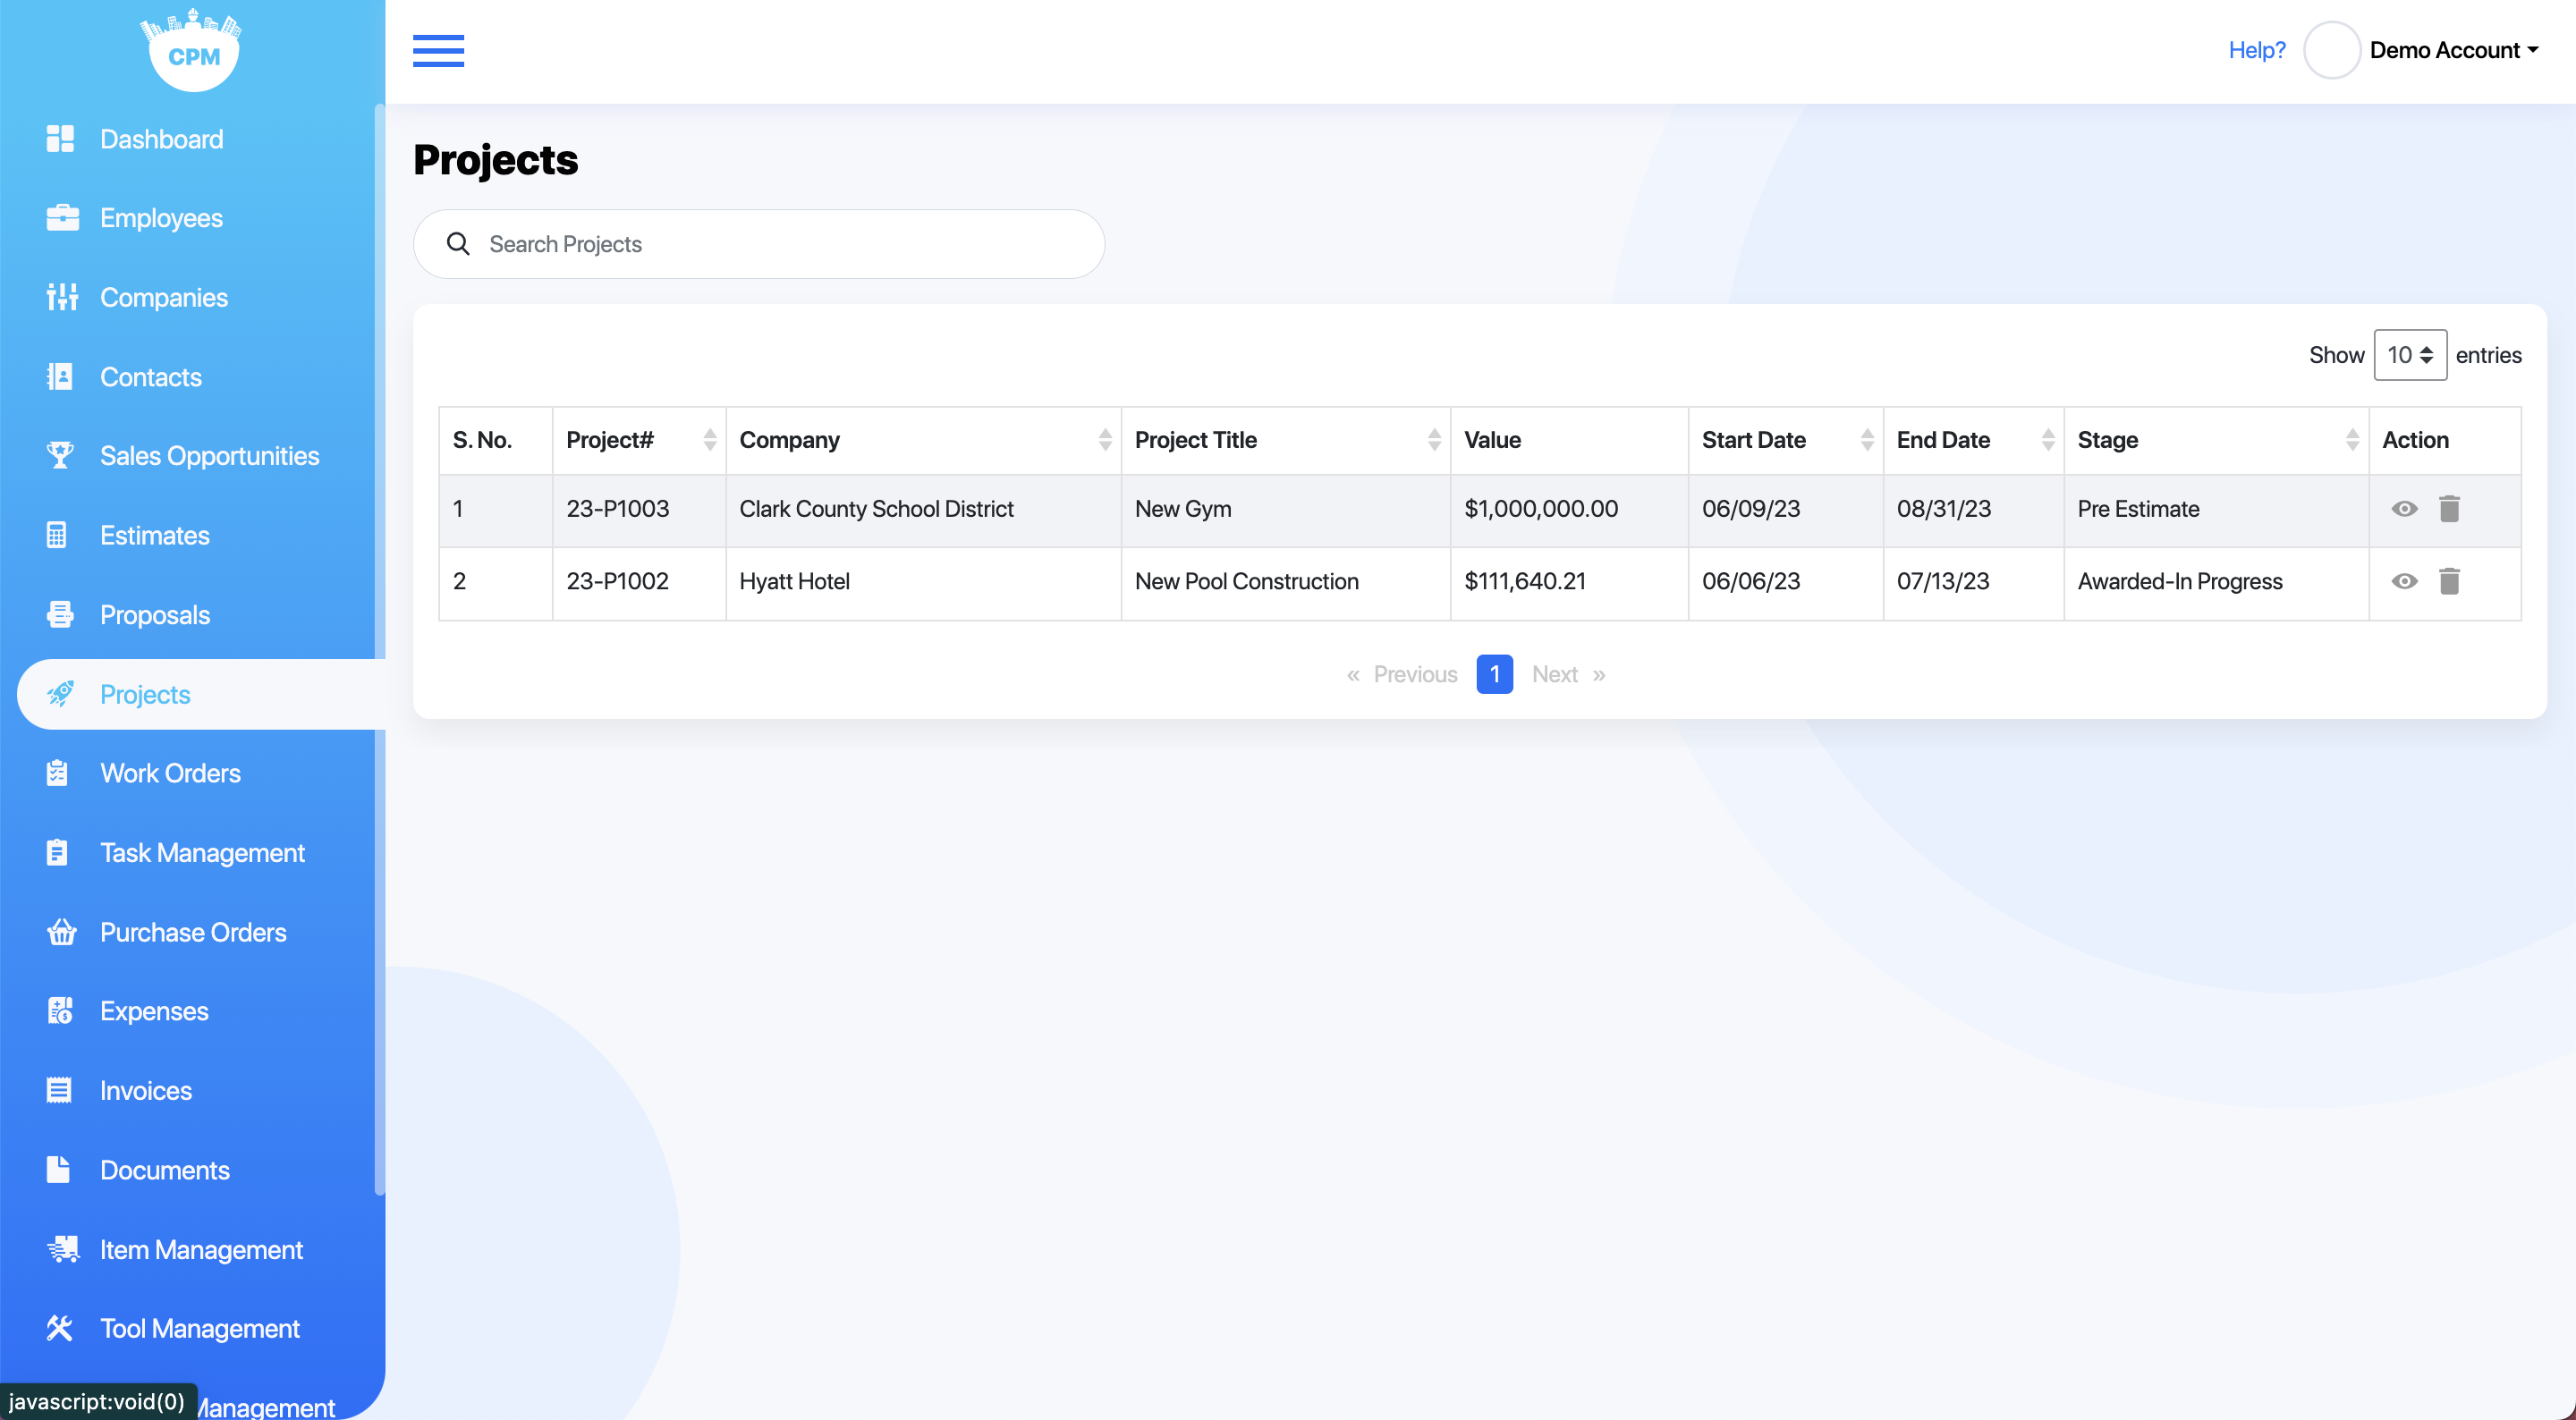Click the Dashboard grid icon
This screenshot has height=1420, width=2576.
[61, 139]
